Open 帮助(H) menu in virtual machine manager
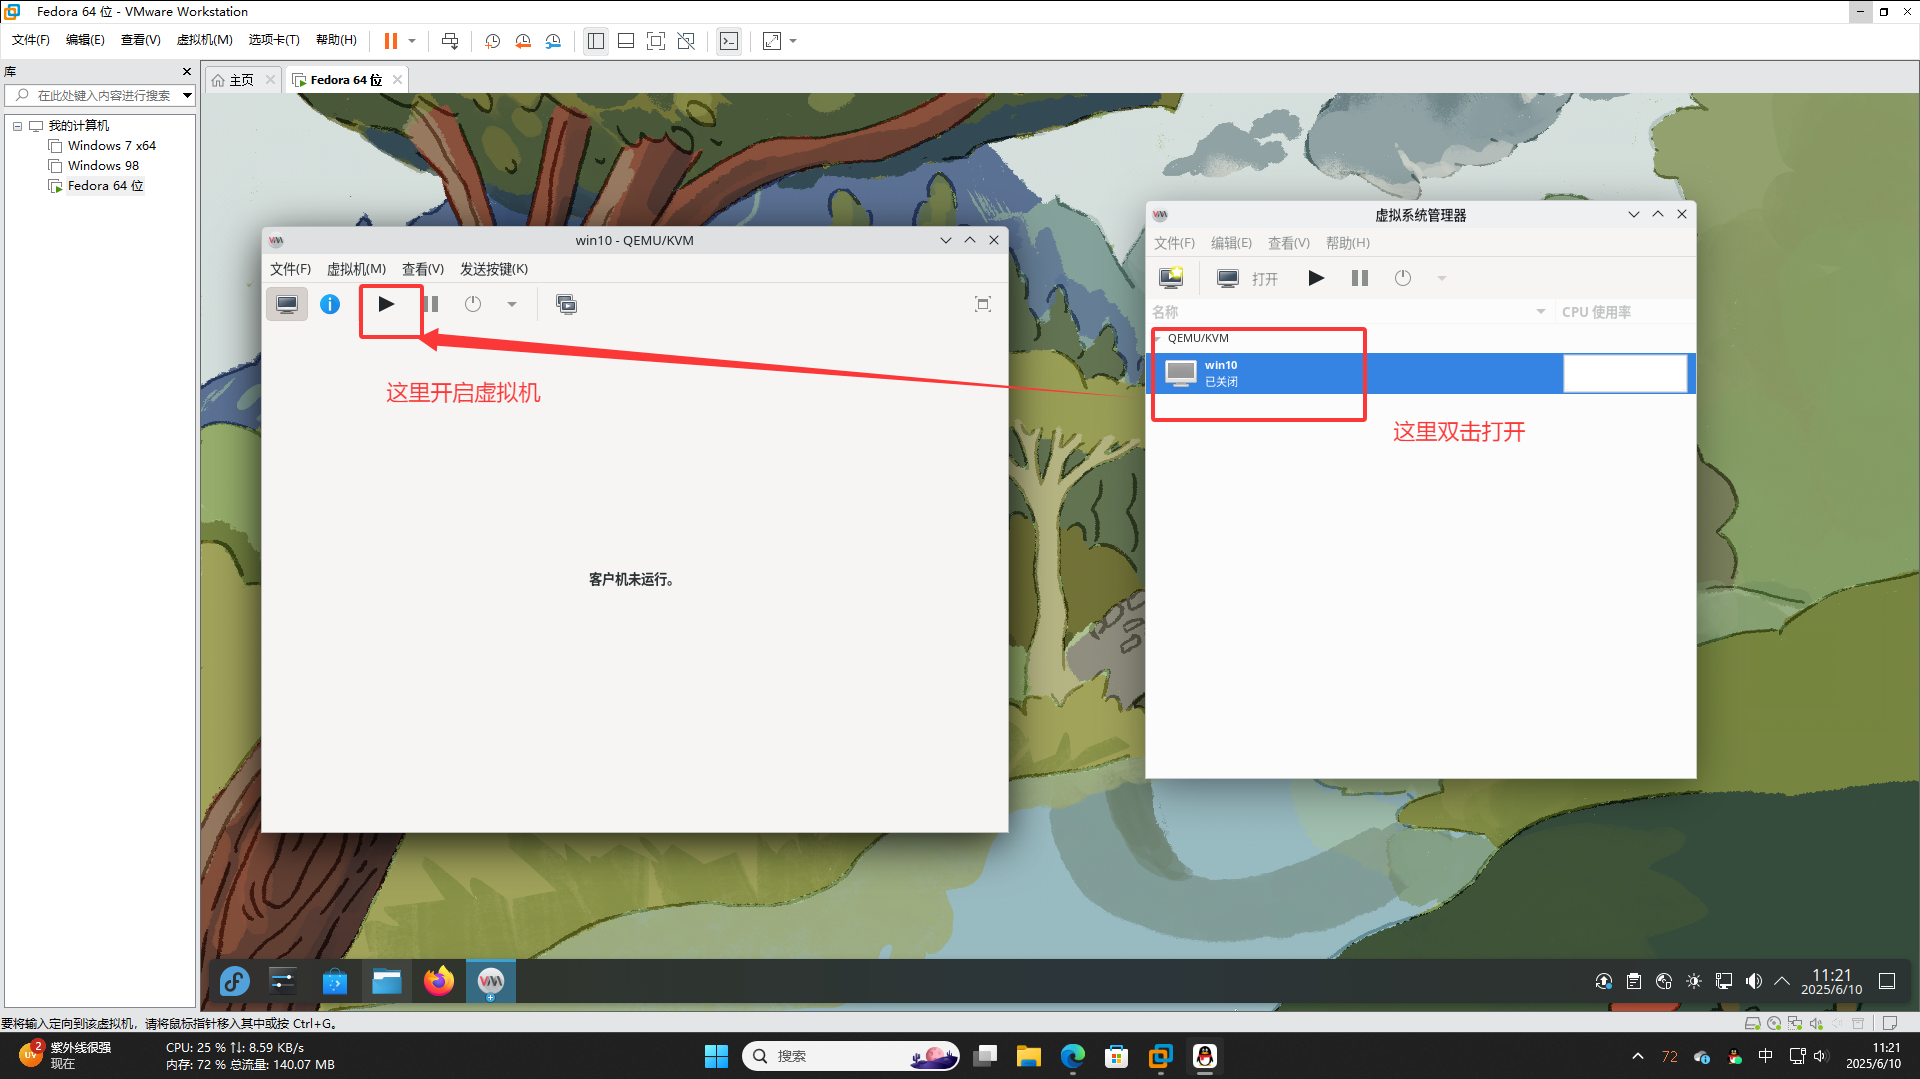Image resolution: width=1920 pixels, height=1079 pixels. point(1348,243)
